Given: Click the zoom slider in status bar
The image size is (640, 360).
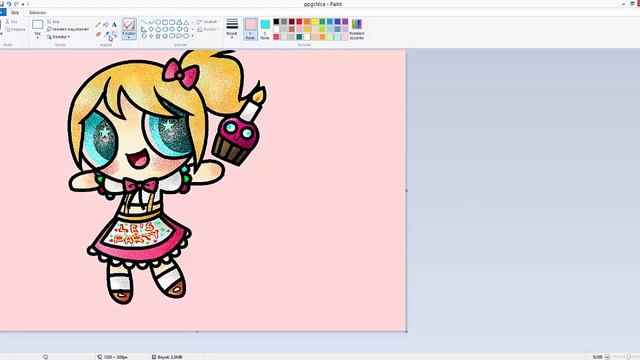Looking at the screenshot, I should click(629, 357).
